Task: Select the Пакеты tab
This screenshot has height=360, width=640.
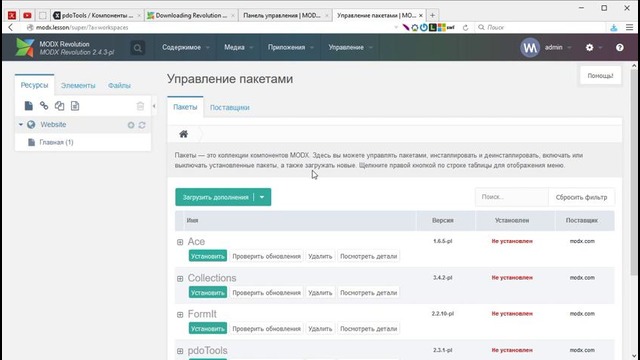Action: click(x=185, y=107)
